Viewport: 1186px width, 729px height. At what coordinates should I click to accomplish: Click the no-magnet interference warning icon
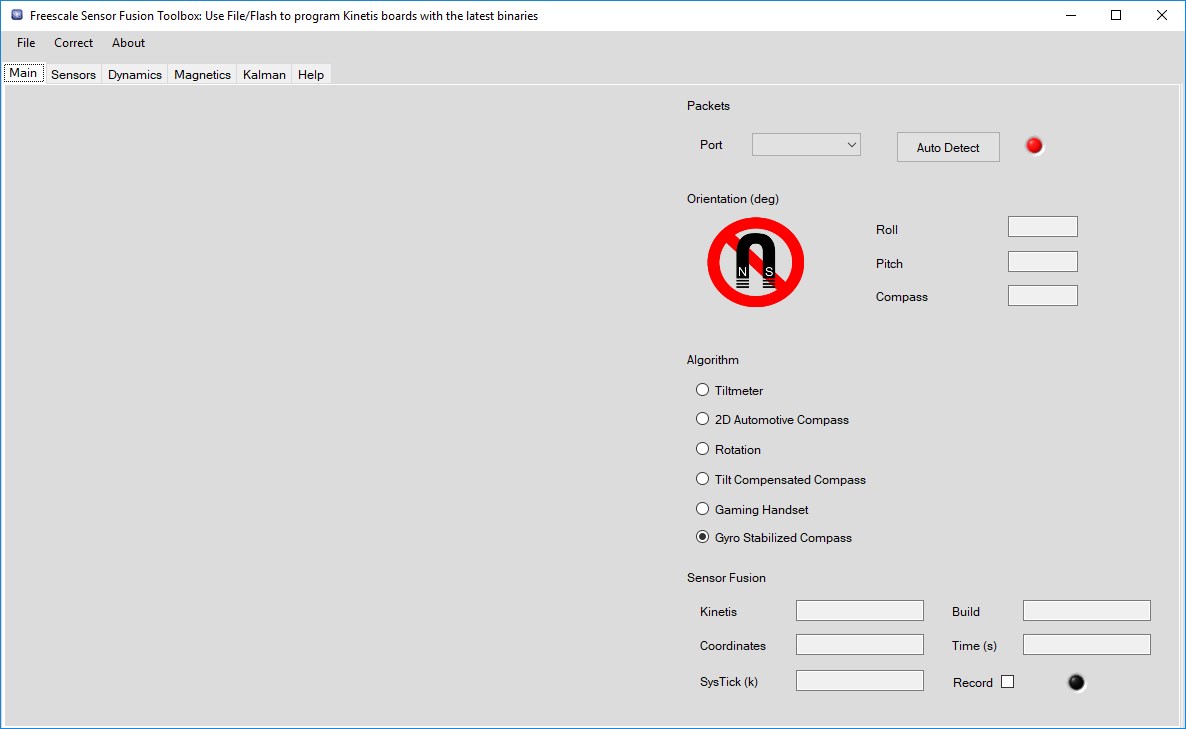click(x=756, y=262)
